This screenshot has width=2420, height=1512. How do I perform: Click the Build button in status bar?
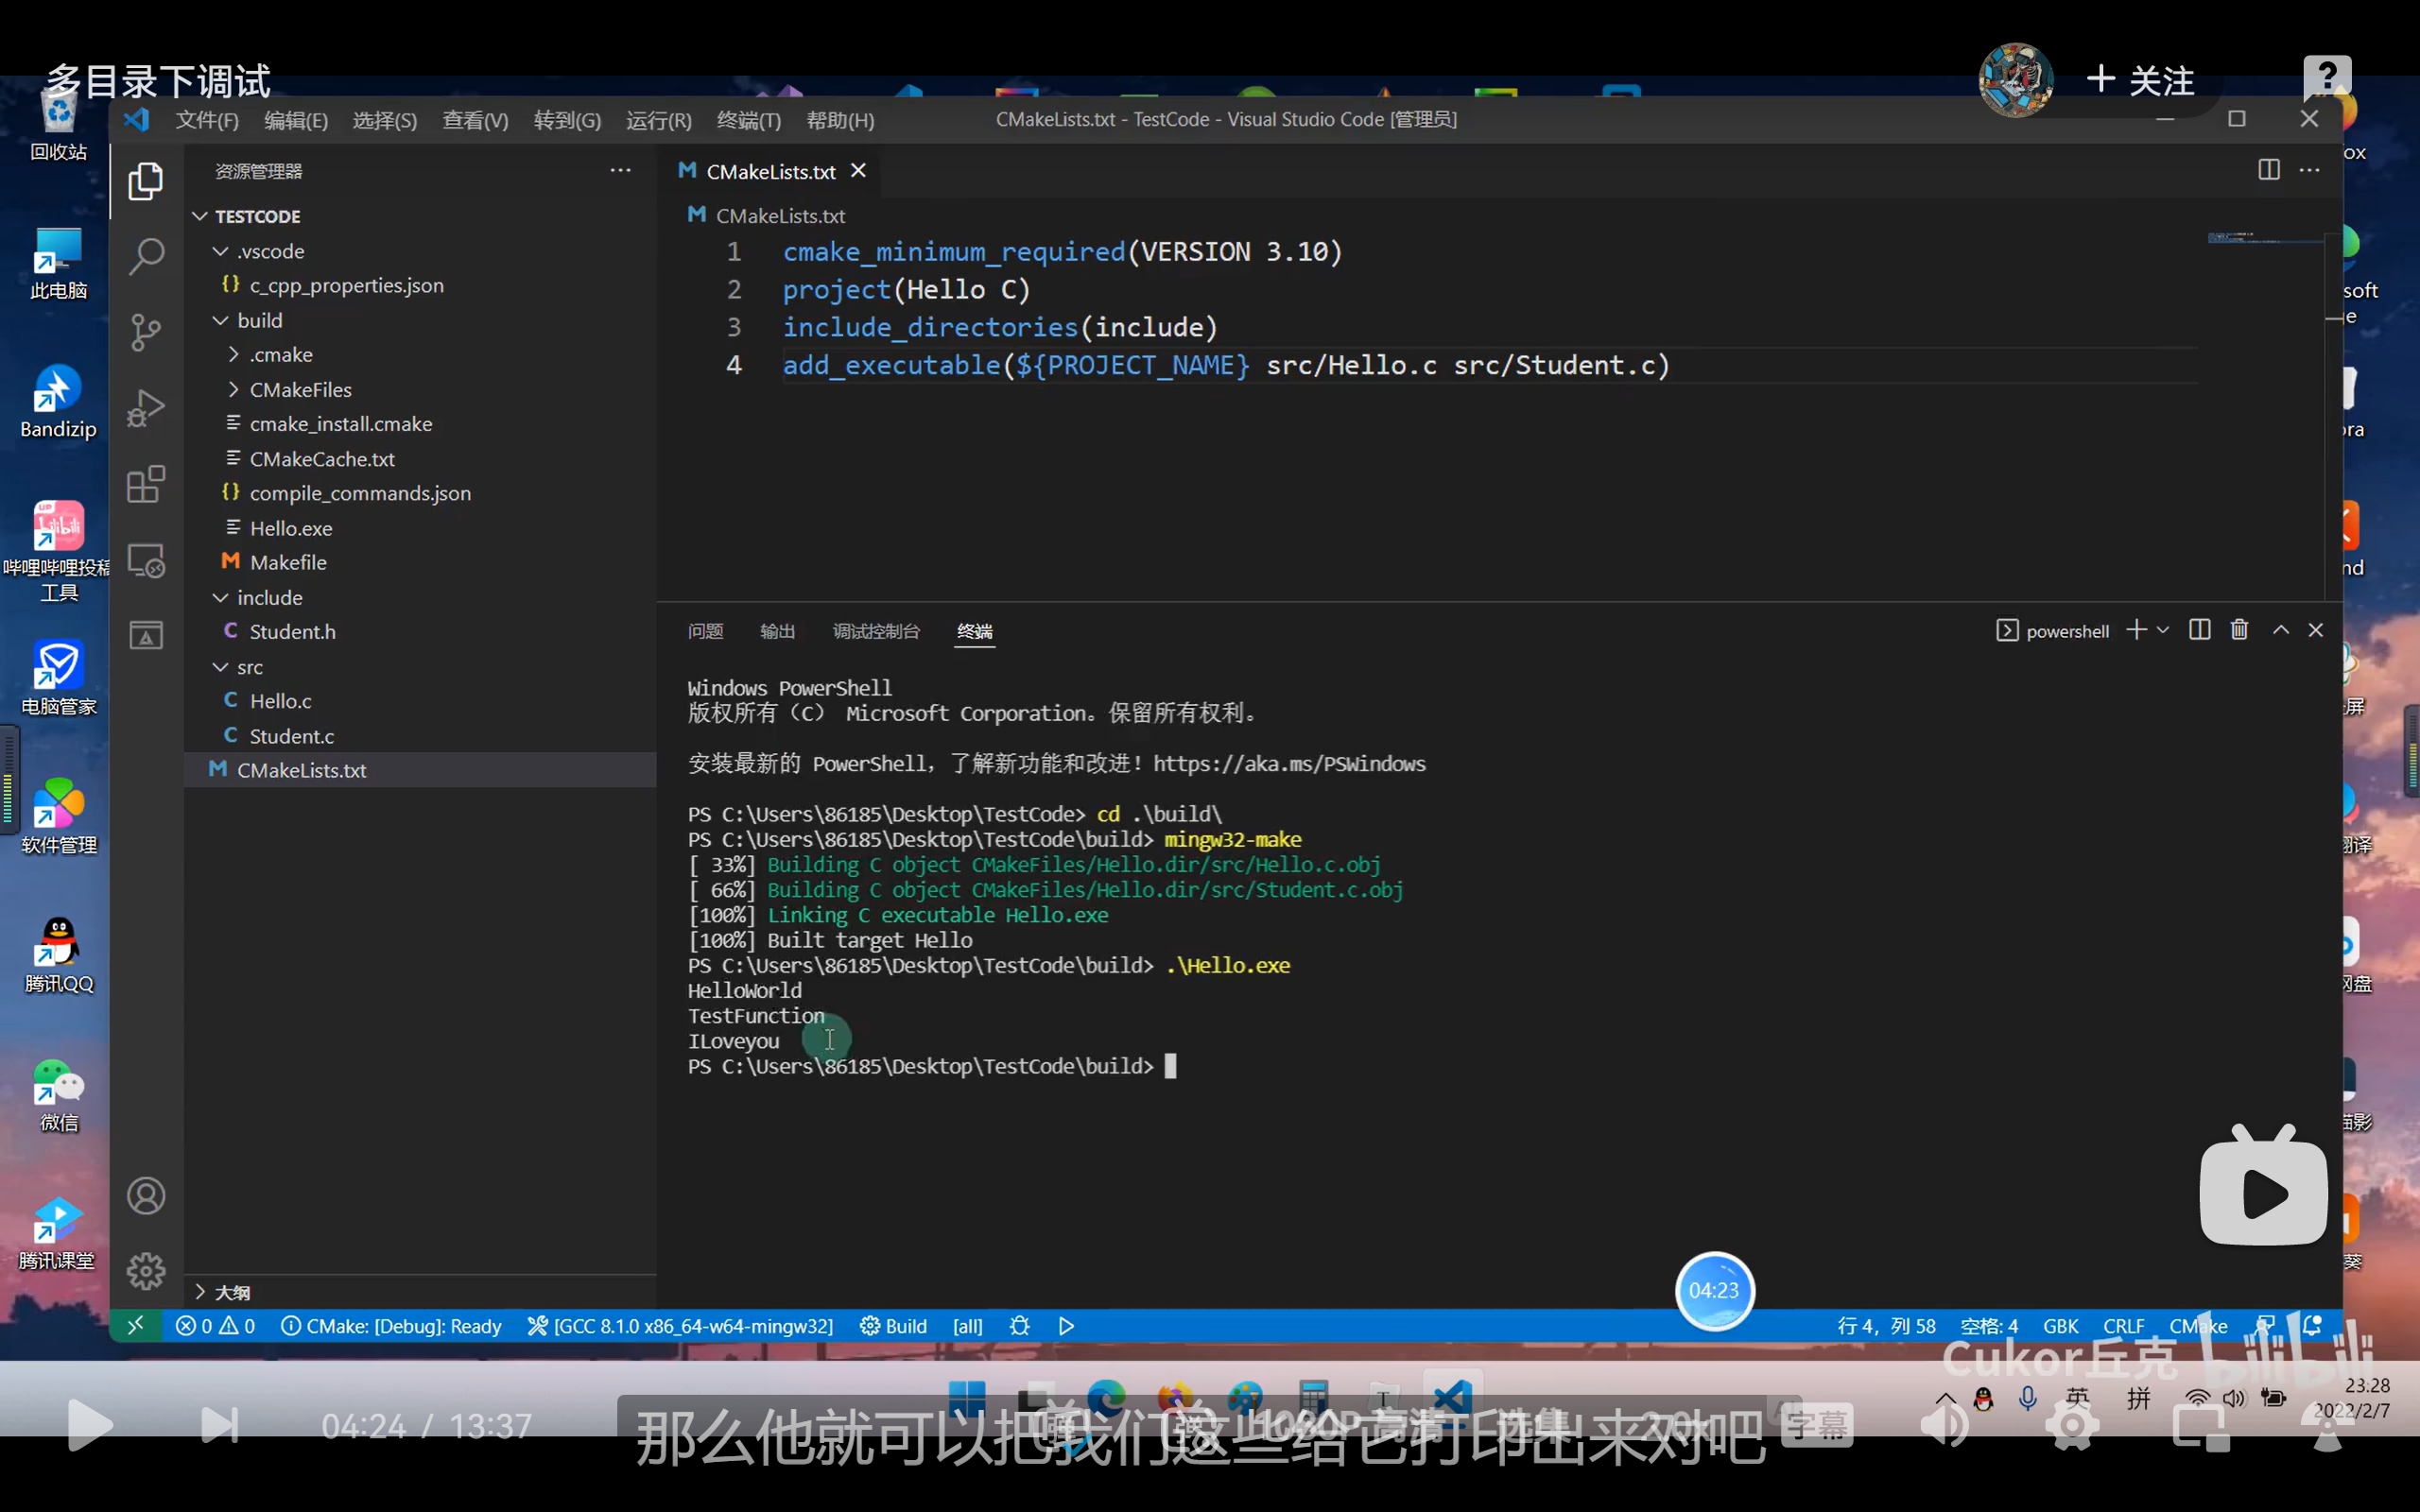pyautogui.click(x=894, y=1326)
